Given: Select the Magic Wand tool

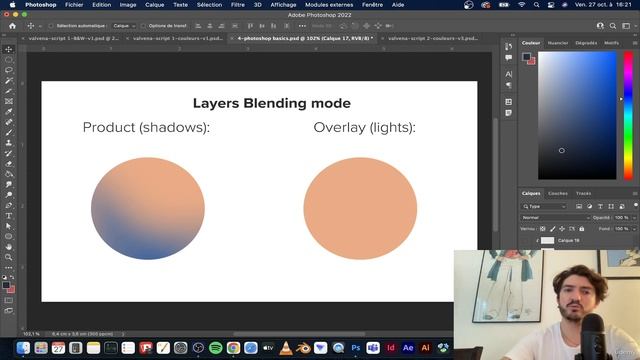Looking at the screenshot, I should 9,80.
